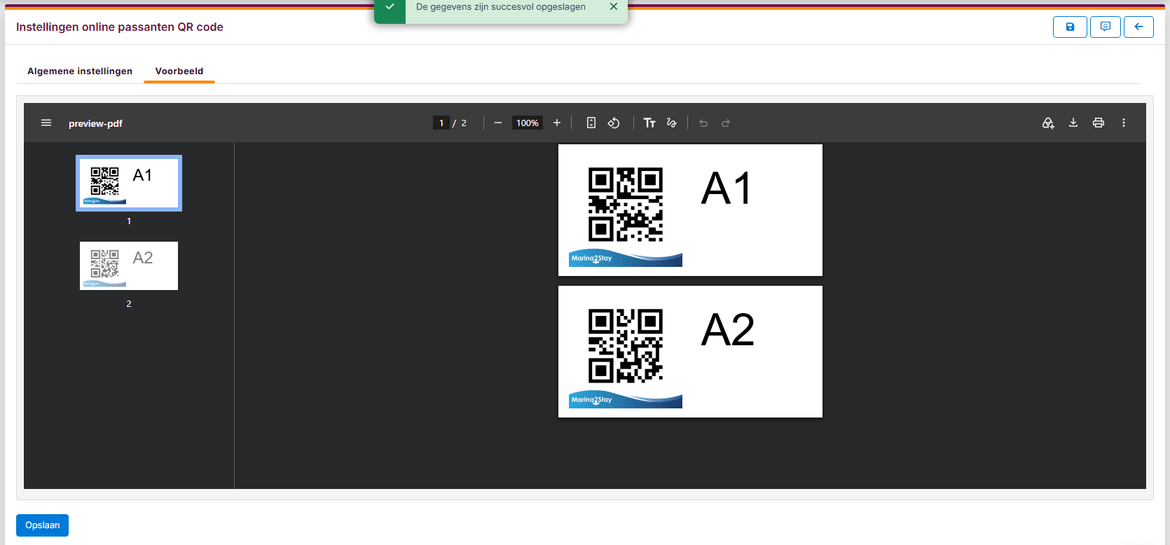Click the heading 'Instellingen online passanten QR code'
This screenshot has height=545, width=1170.
[119, 27]
